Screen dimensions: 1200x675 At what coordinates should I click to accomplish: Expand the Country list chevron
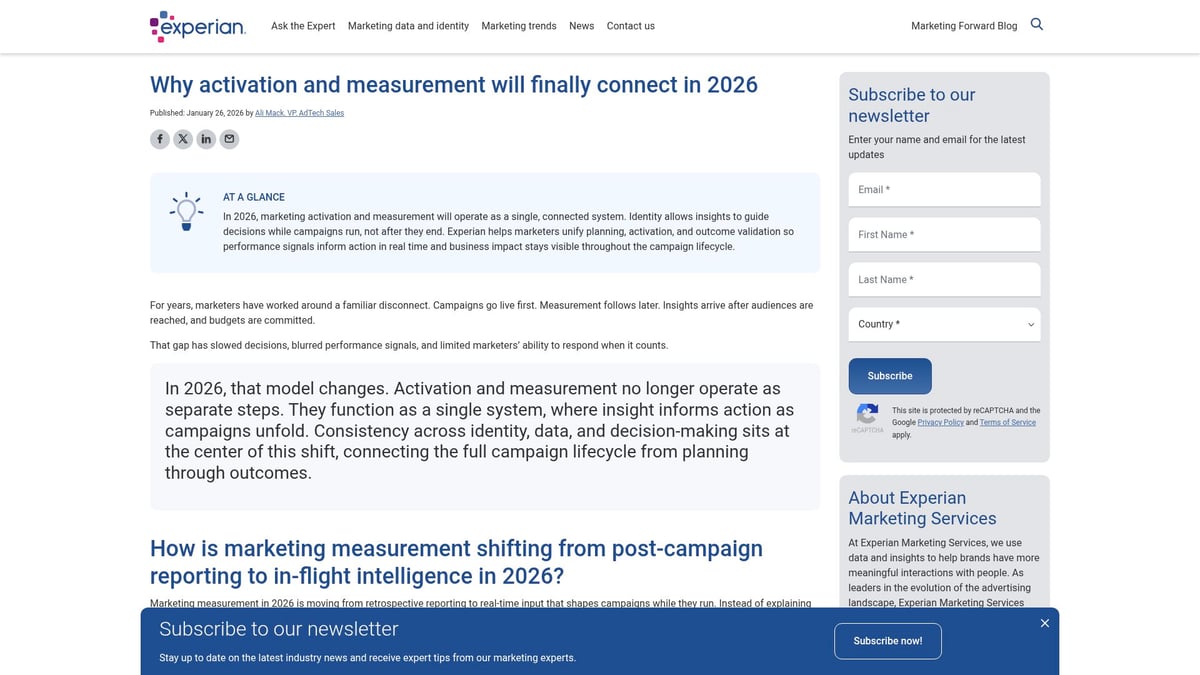click(x=1030, y=324)
